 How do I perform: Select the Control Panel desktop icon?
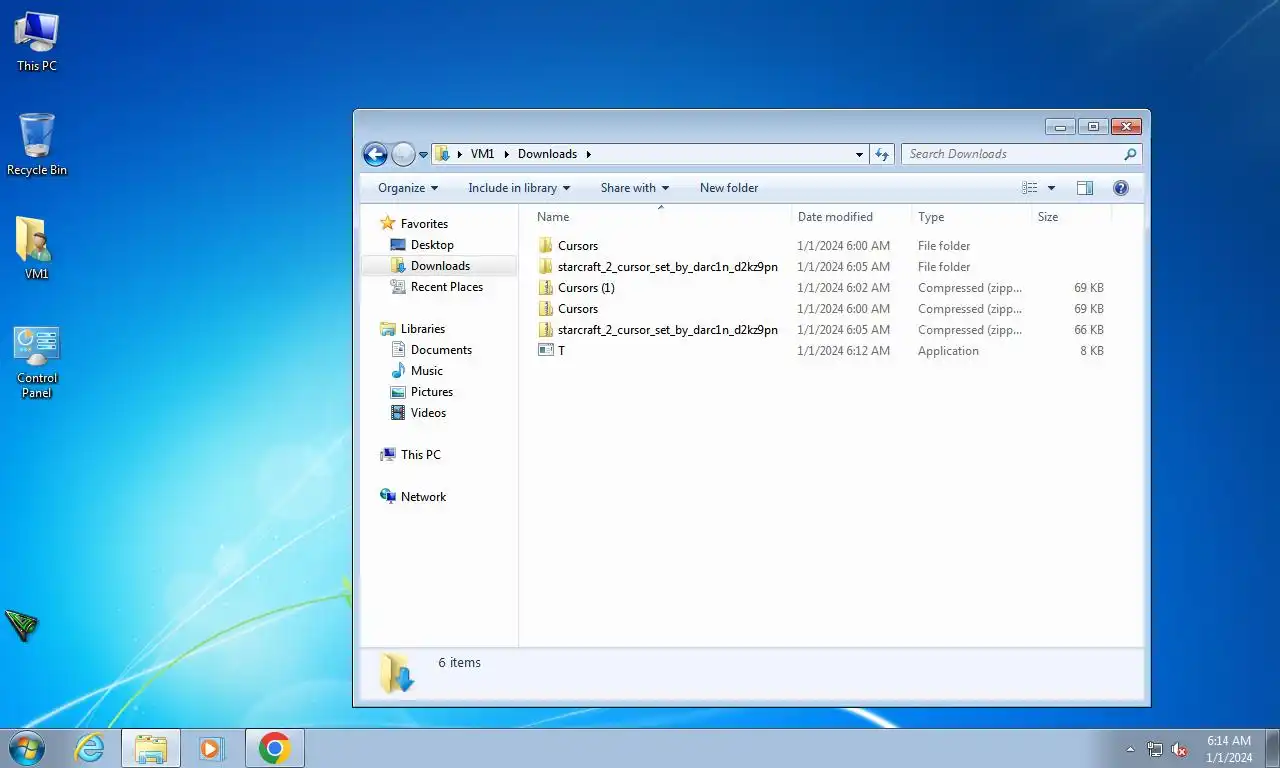[x=37, y=362]
